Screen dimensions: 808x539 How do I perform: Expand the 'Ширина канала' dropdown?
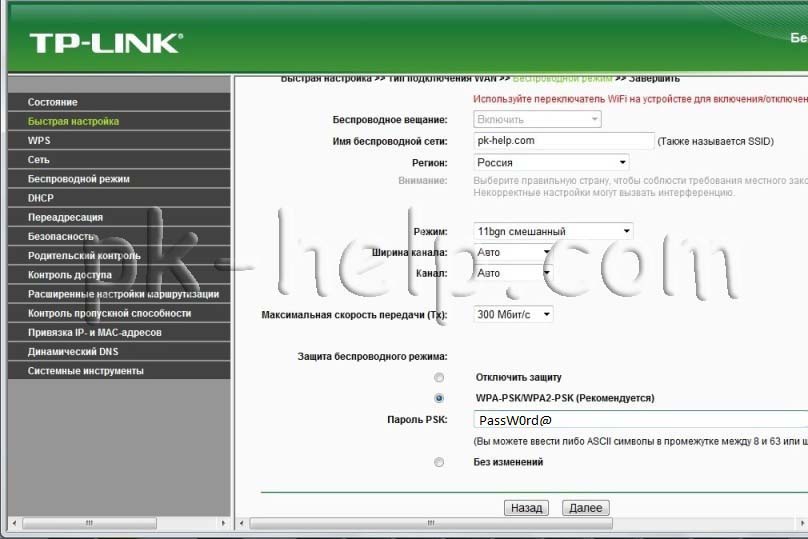513,252
